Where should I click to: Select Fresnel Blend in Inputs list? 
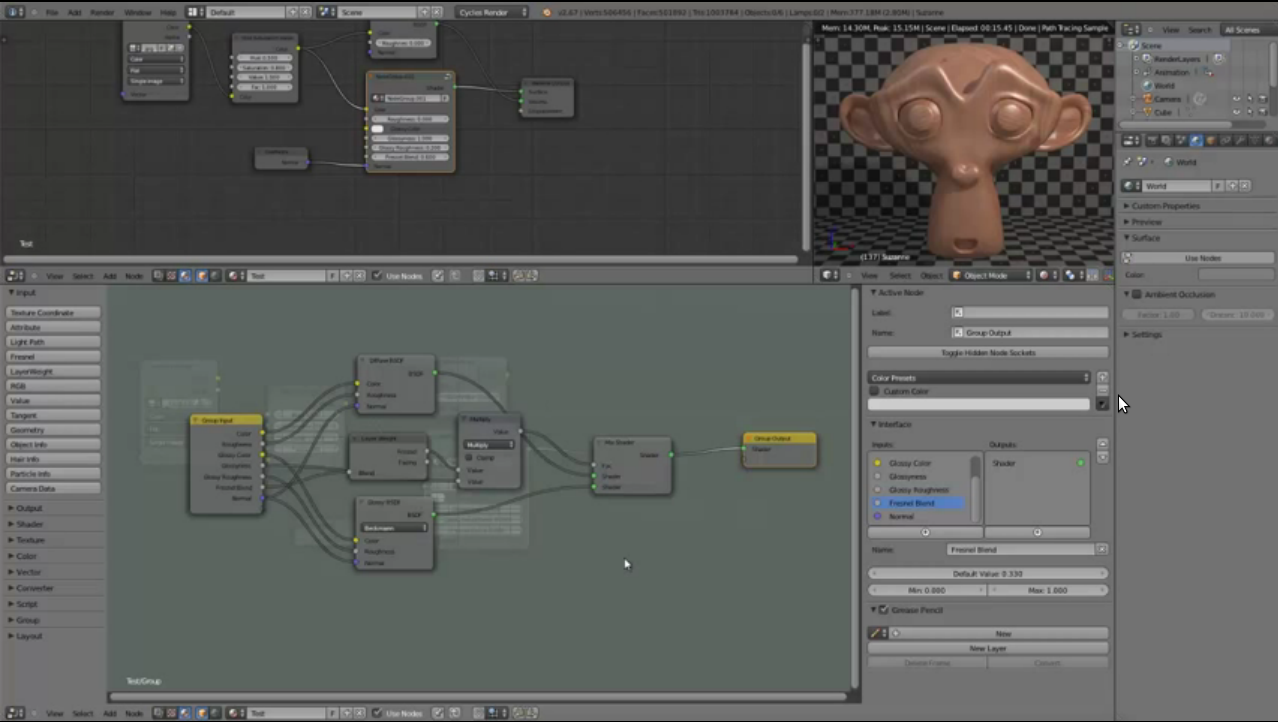pos(918,503)
